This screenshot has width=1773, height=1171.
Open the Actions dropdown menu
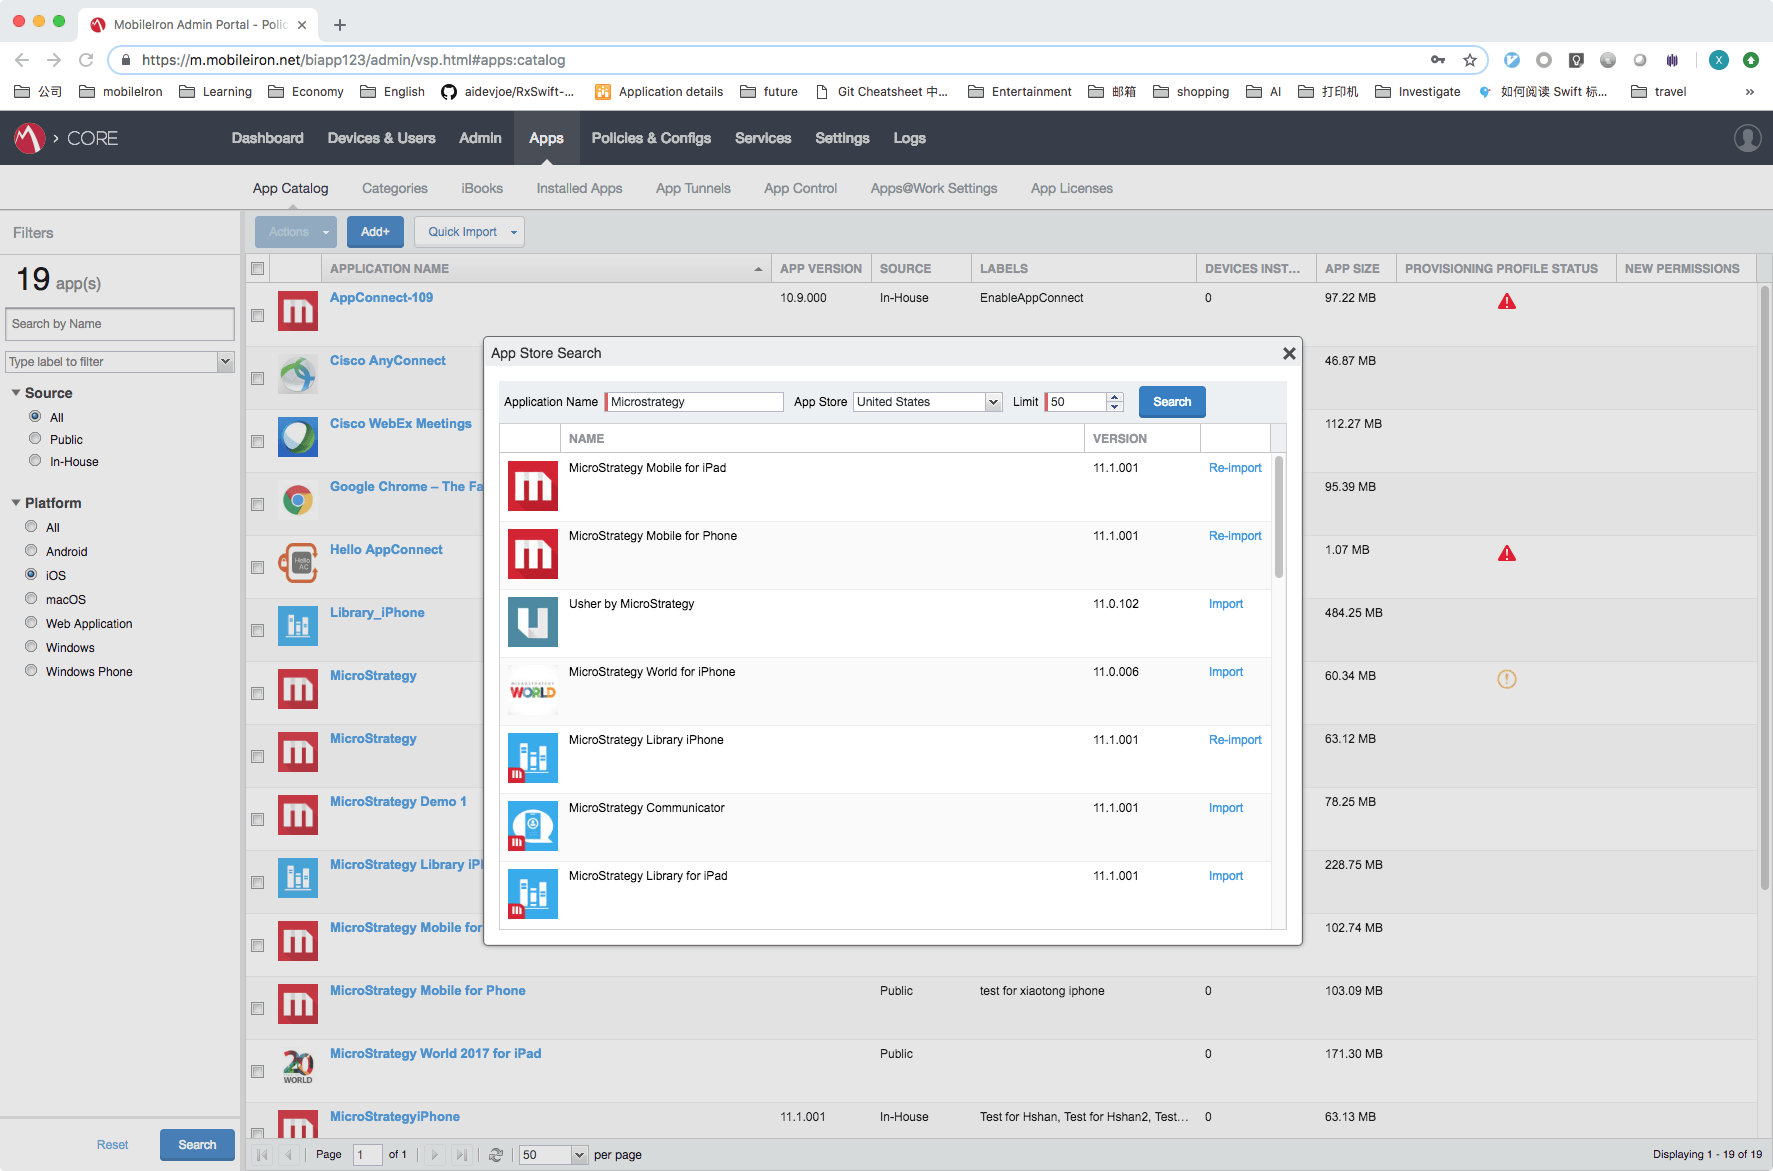click(296, 232)
